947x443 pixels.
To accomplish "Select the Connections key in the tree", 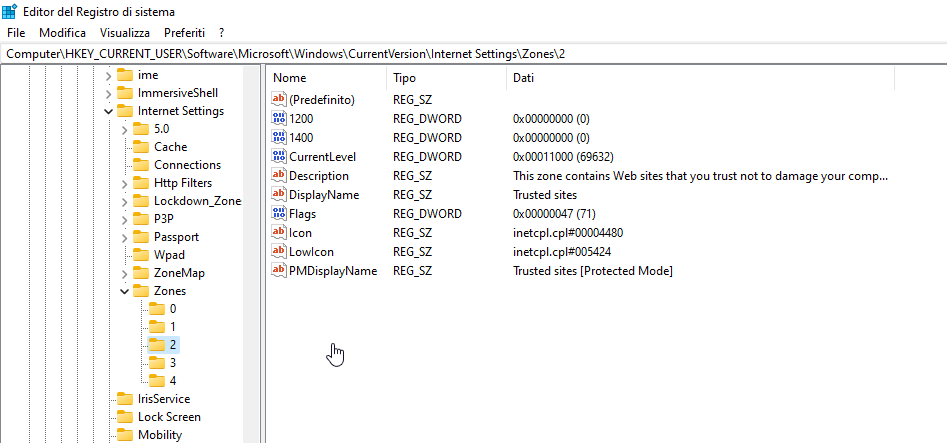I will click(187, 165).
